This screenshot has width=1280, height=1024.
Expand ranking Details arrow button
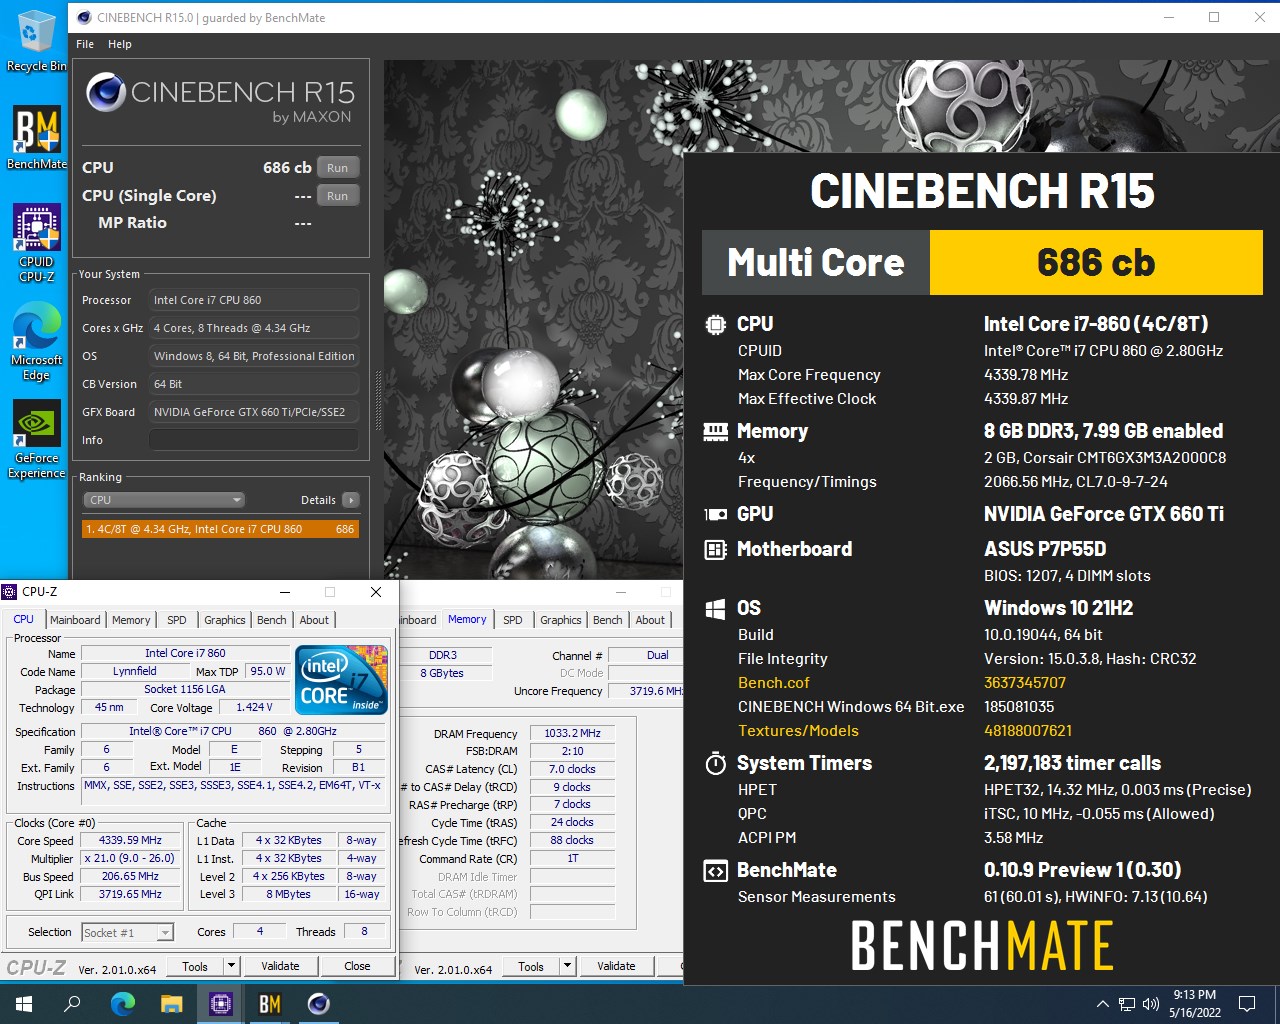(x=350, y=500)
